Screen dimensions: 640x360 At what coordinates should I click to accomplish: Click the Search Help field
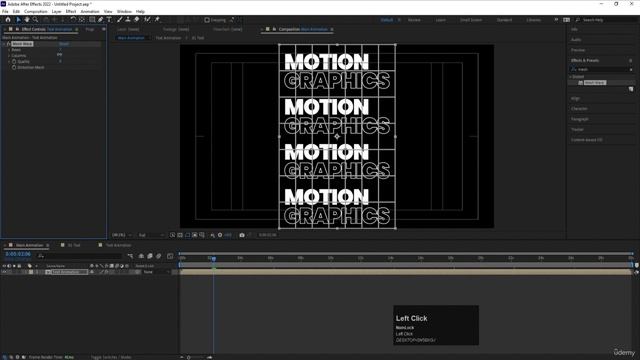607,20
